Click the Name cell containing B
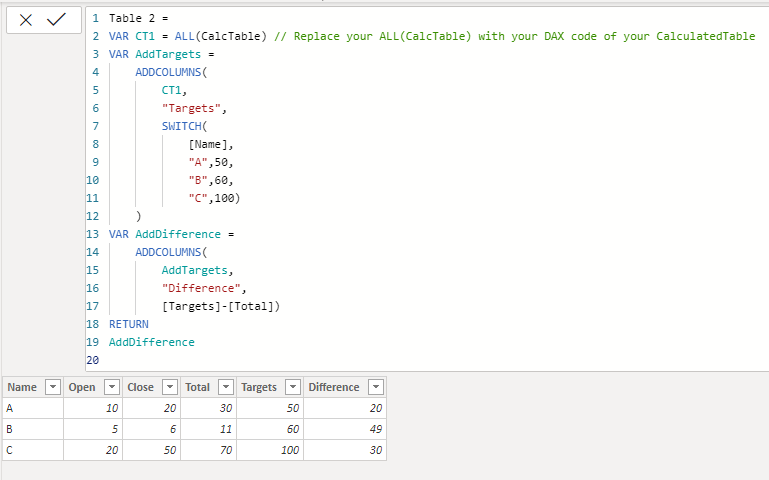 pos(33,429)
